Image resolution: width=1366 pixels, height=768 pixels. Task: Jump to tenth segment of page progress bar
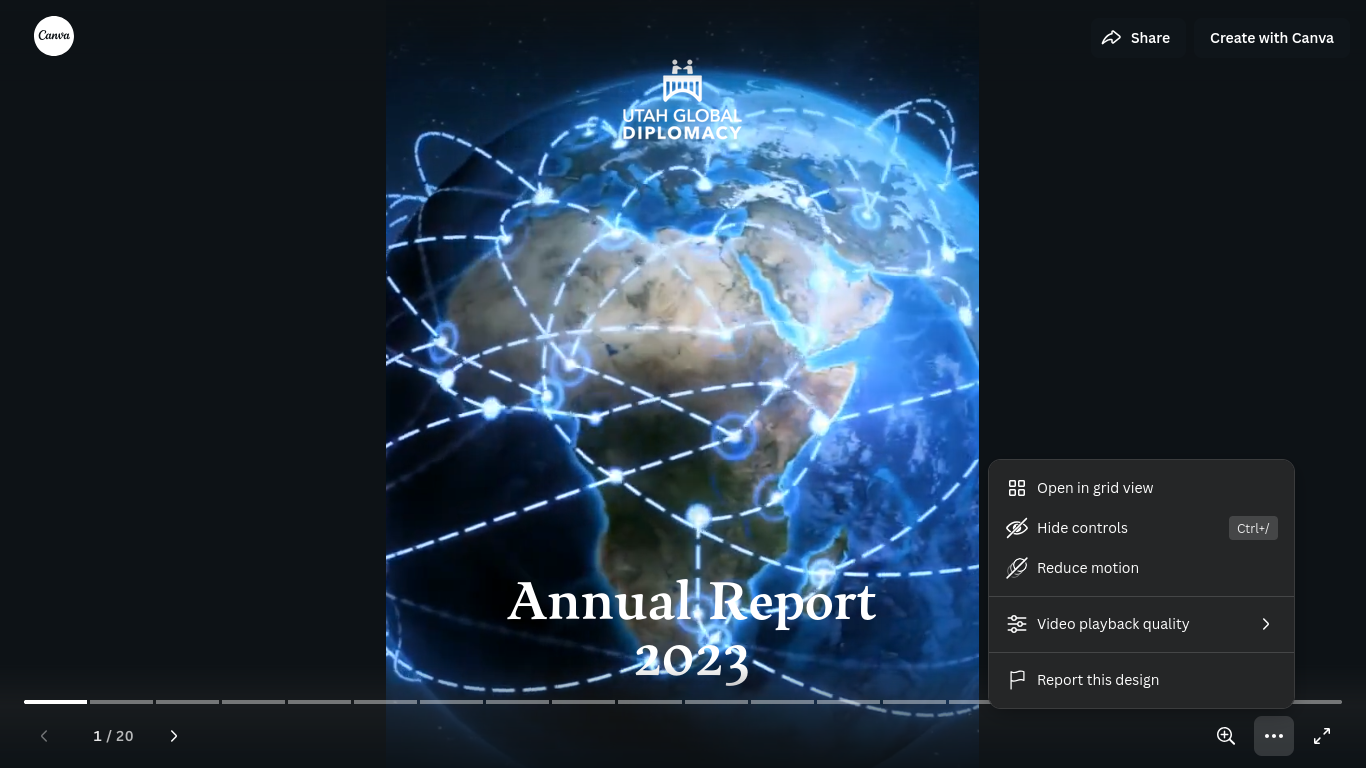(649, 702)
